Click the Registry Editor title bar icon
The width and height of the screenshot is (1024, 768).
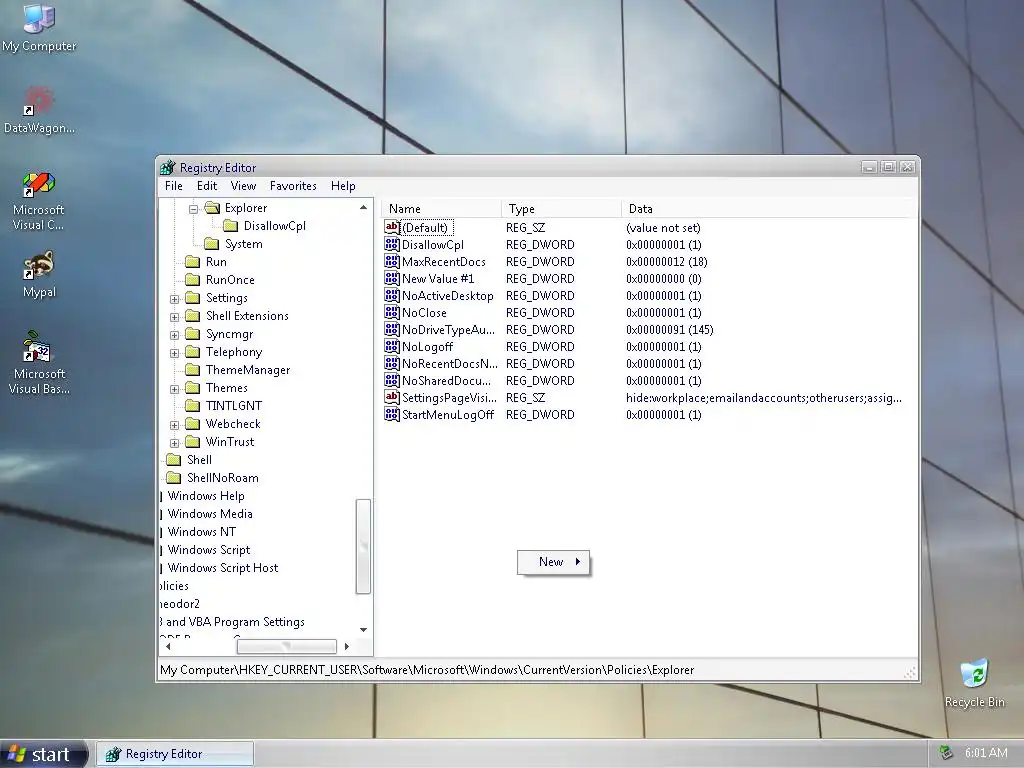click(168, 168)
